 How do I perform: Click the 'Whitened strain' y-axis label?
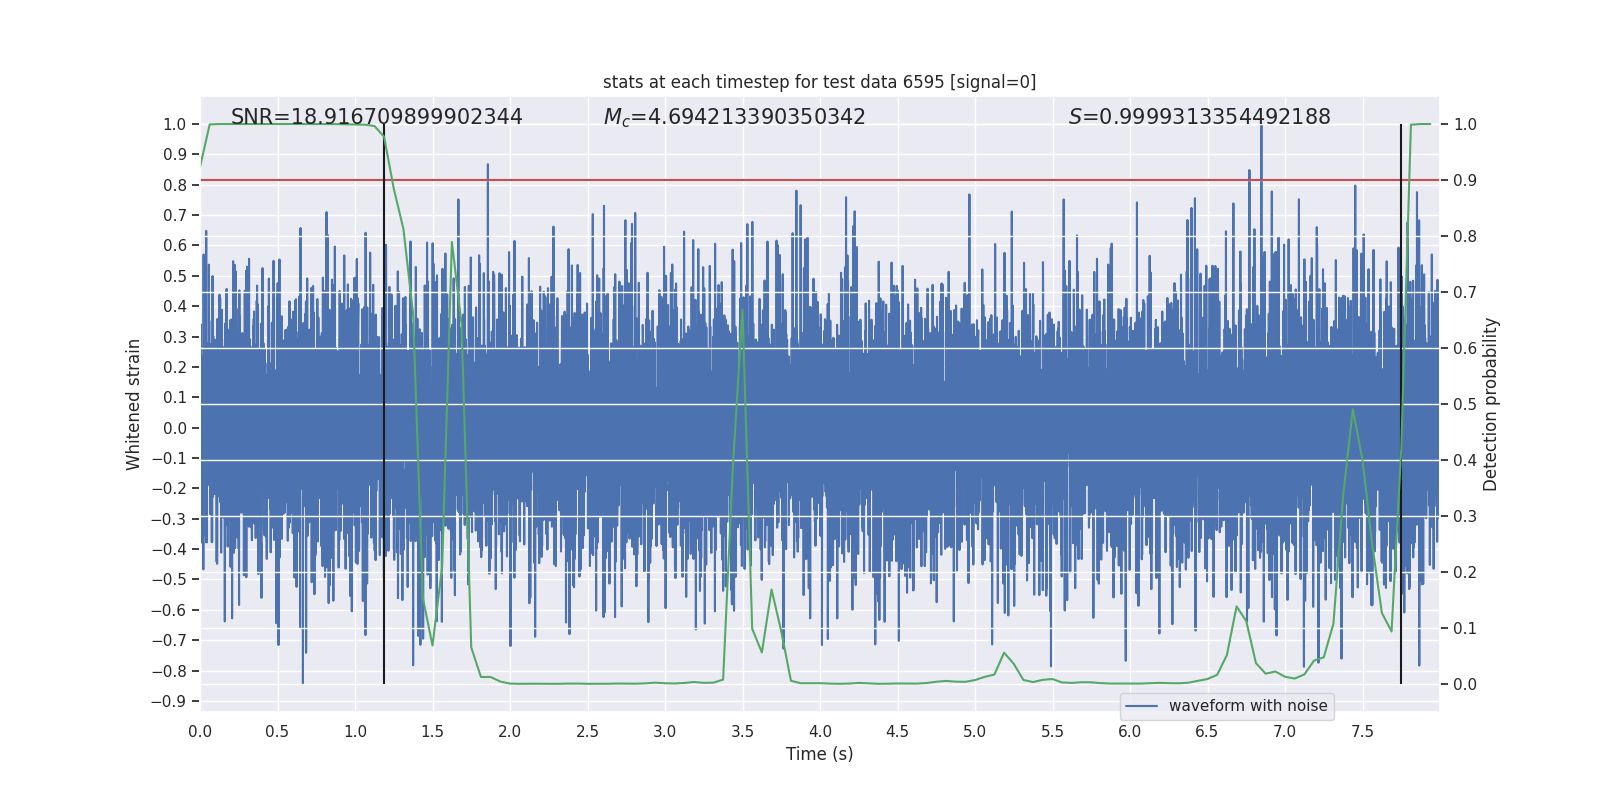pos(133,404)
